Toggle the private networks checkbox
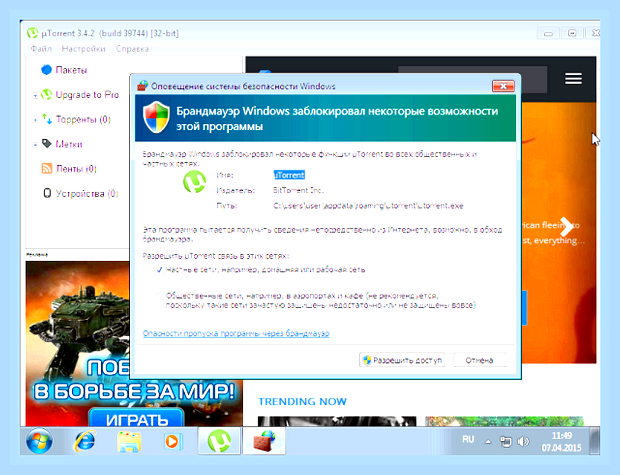Viewport: 620px width, 475px height. click(x=159, y=270)
